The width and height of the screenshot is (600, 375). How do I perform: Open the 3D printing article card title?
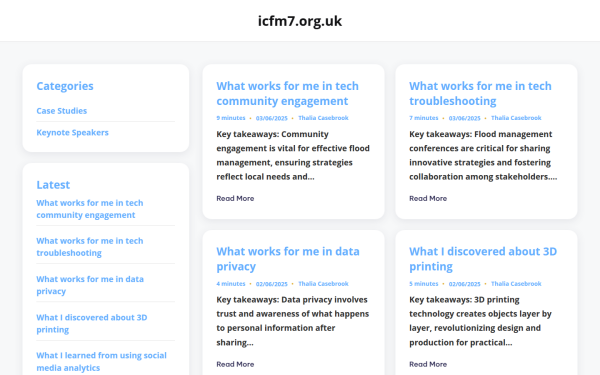point(483,259)
